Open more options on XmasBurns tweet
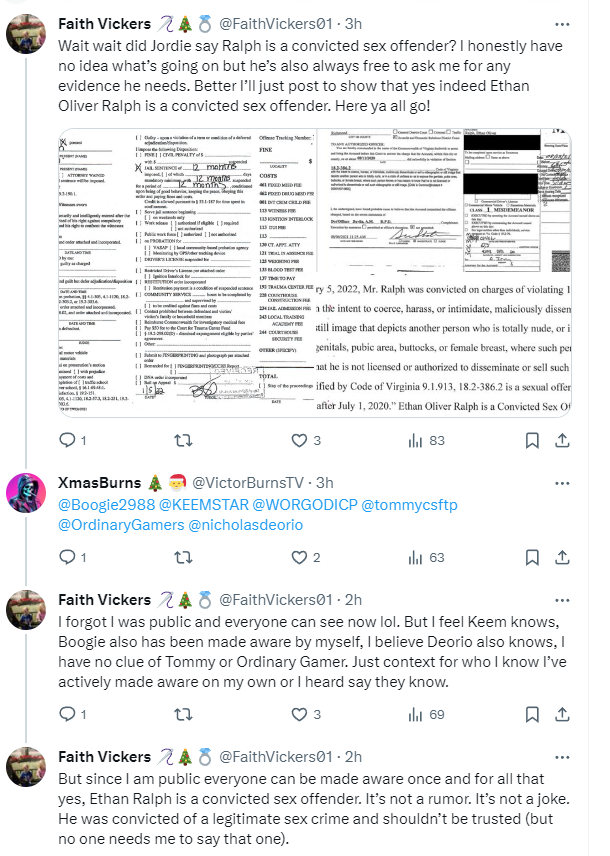This screenshot has width=610, height=856. click(x=562, y=483)
